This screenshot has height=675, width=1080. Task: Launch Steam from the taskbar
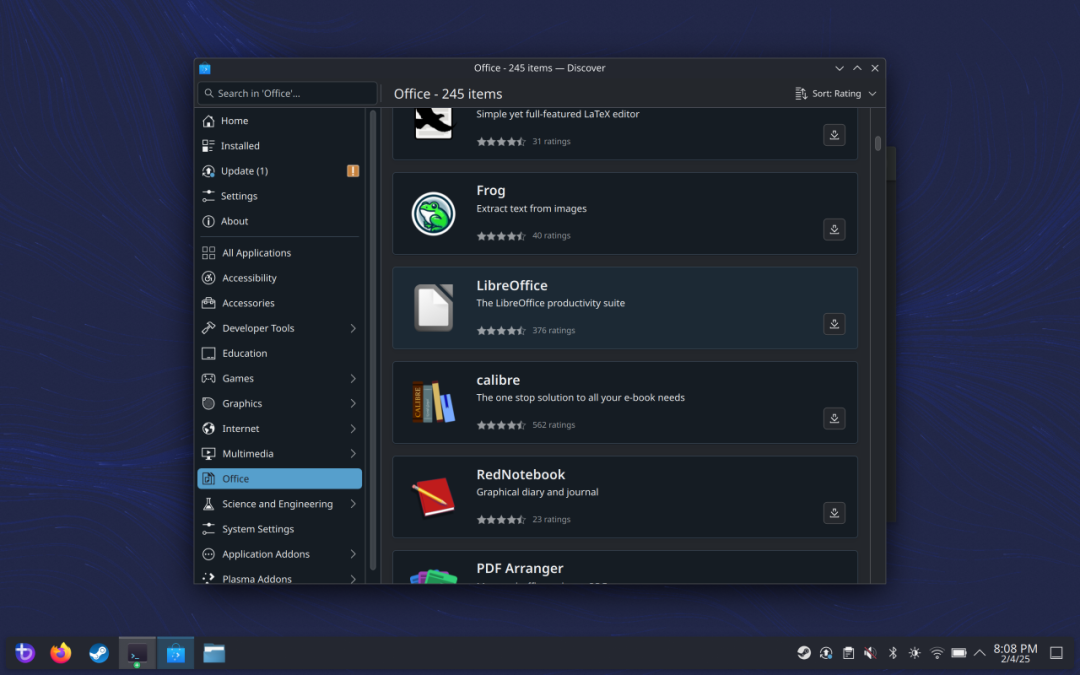tap(99, 652)
